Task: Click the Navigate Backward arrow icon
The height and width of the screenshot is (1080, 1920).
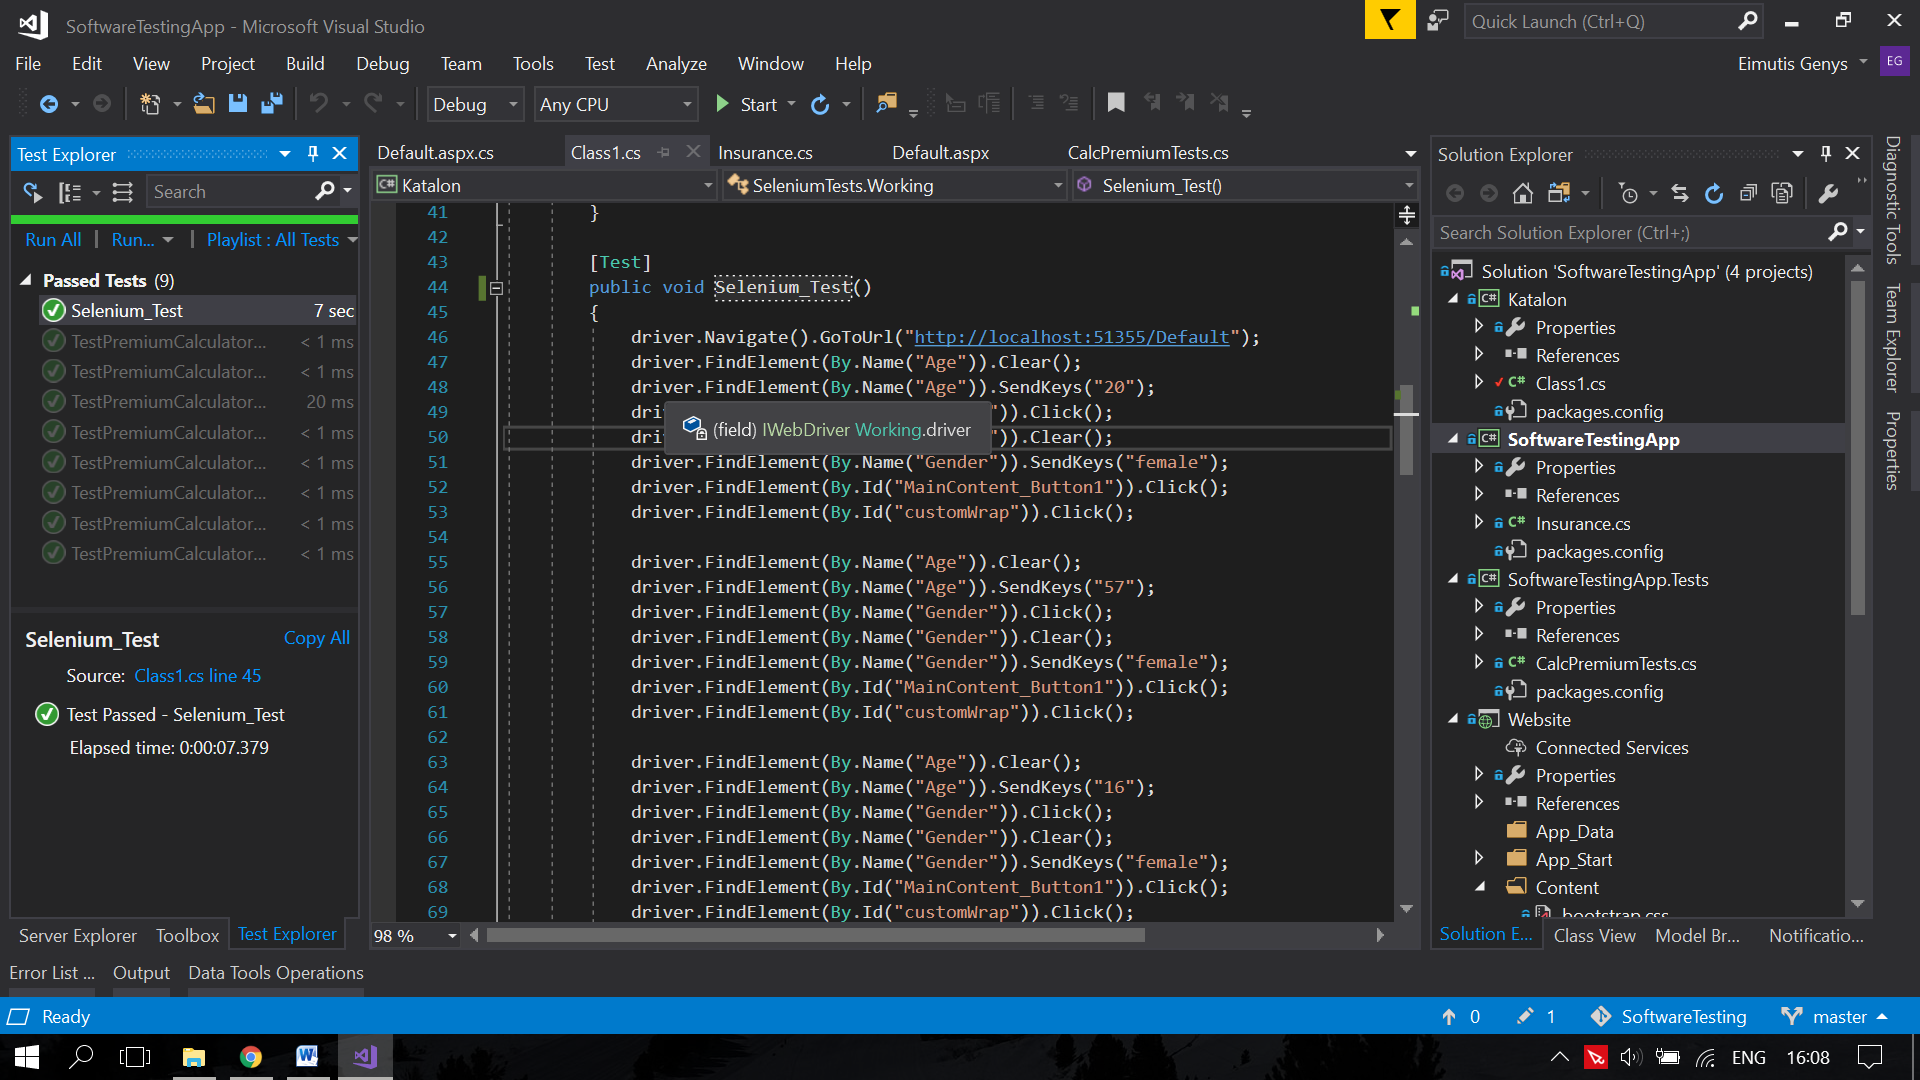Action: [x=48, y=104]
